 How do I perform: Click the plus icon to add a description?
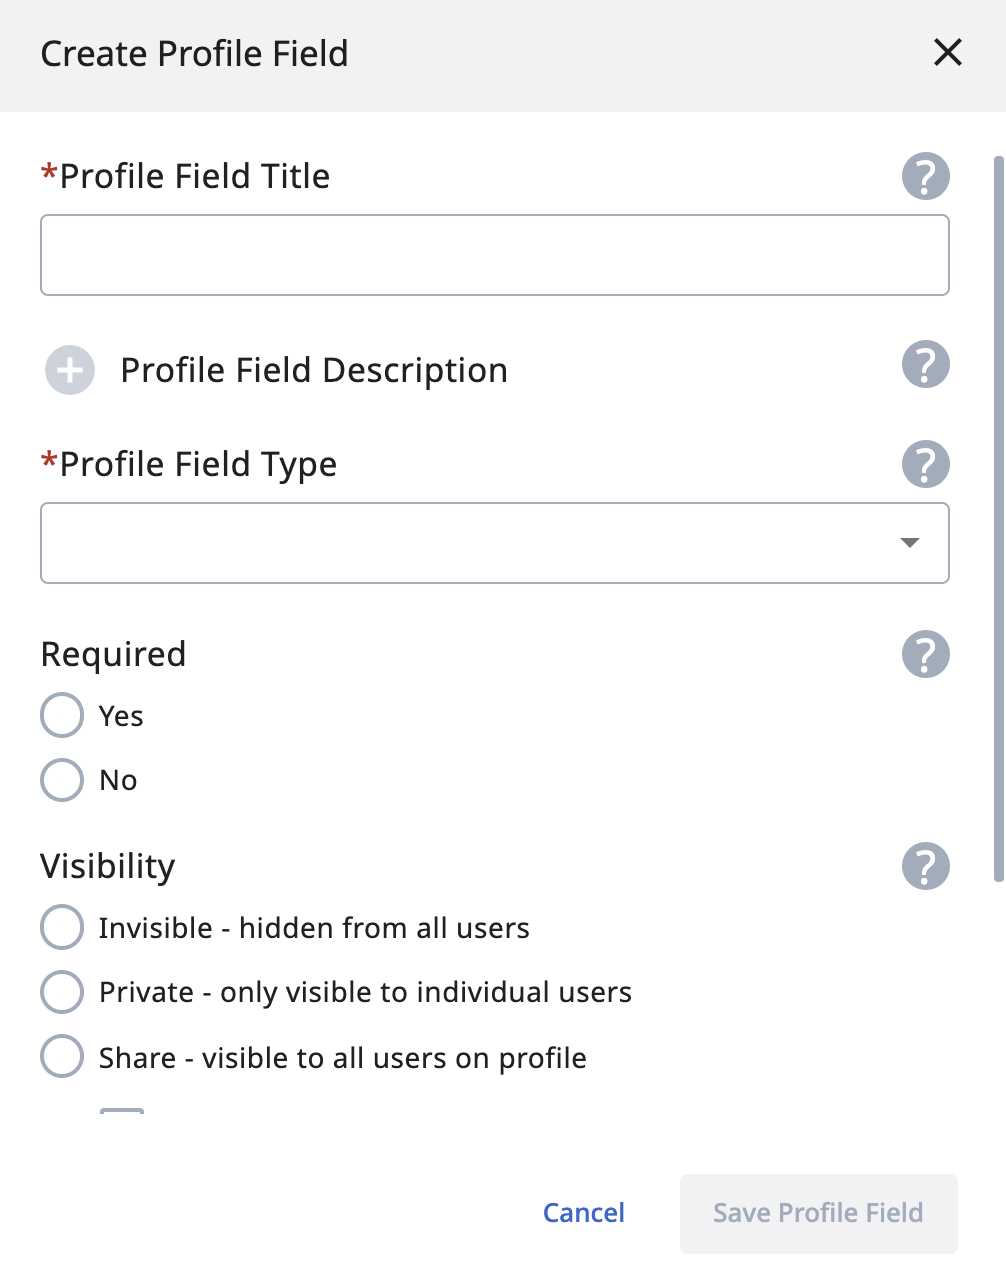click(68, 369)
